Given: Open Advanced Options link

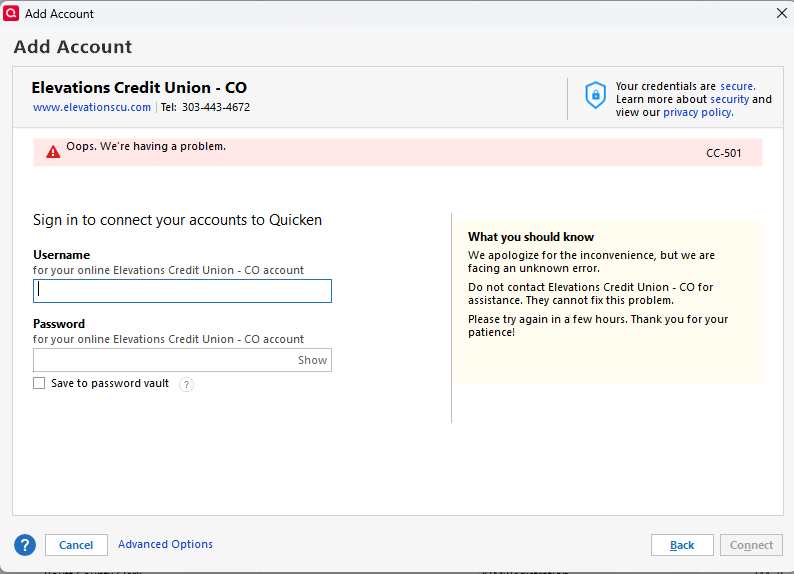Looking at the screenshot, I should coord(165,544).
